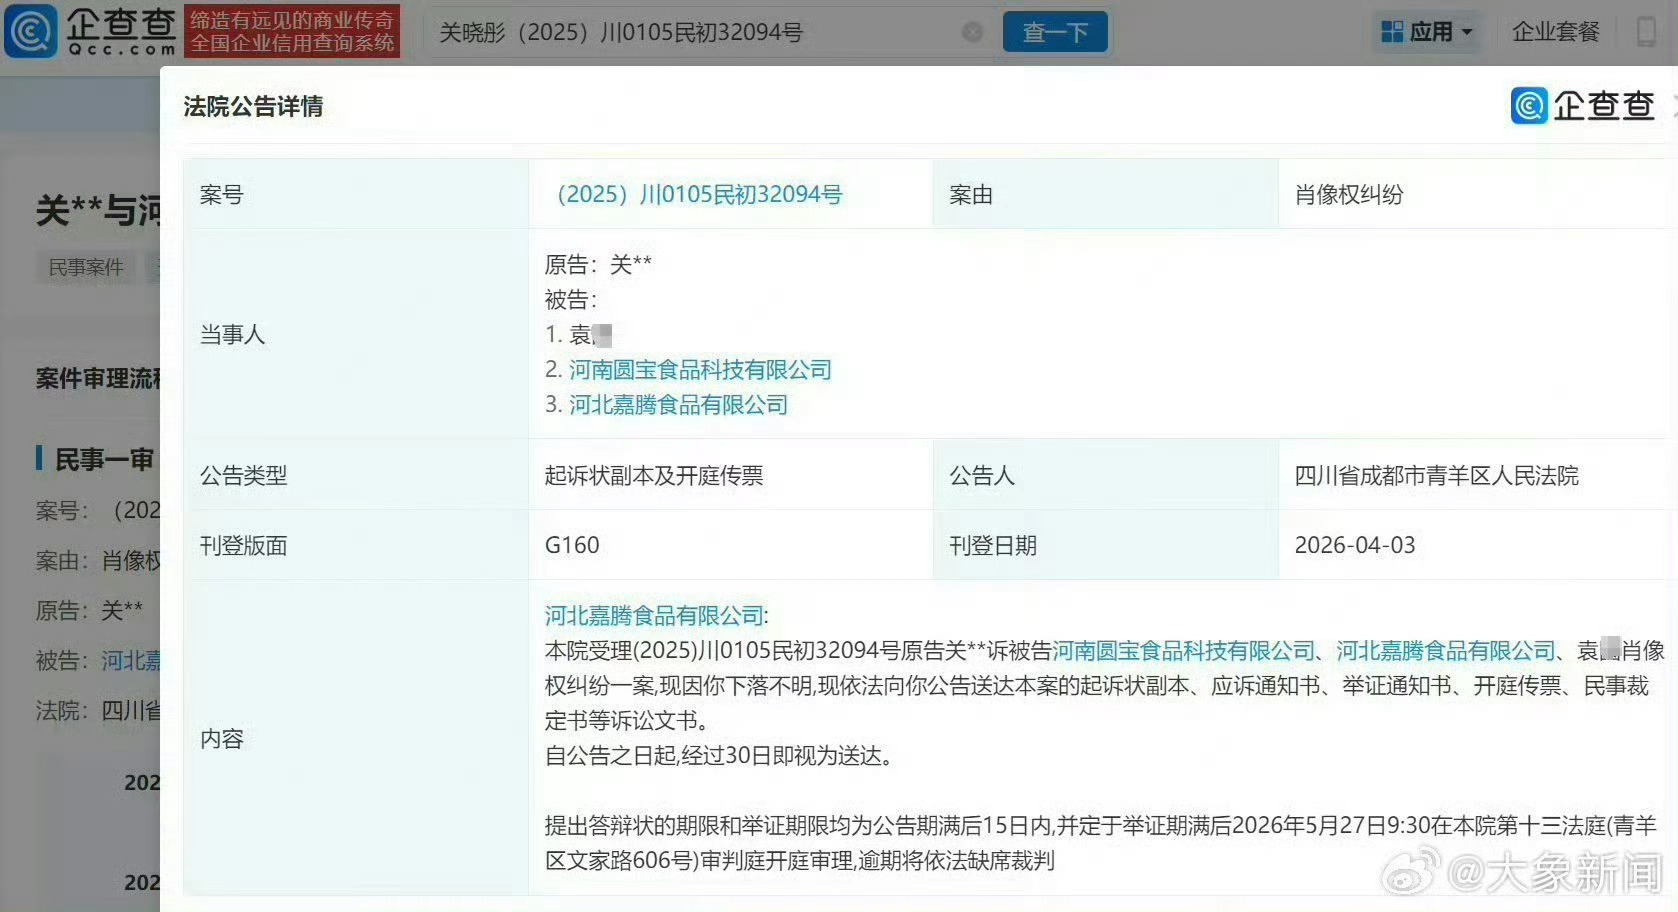Click the 查一下 search button
This screenshot has height=912, width=1678.
1054,31
